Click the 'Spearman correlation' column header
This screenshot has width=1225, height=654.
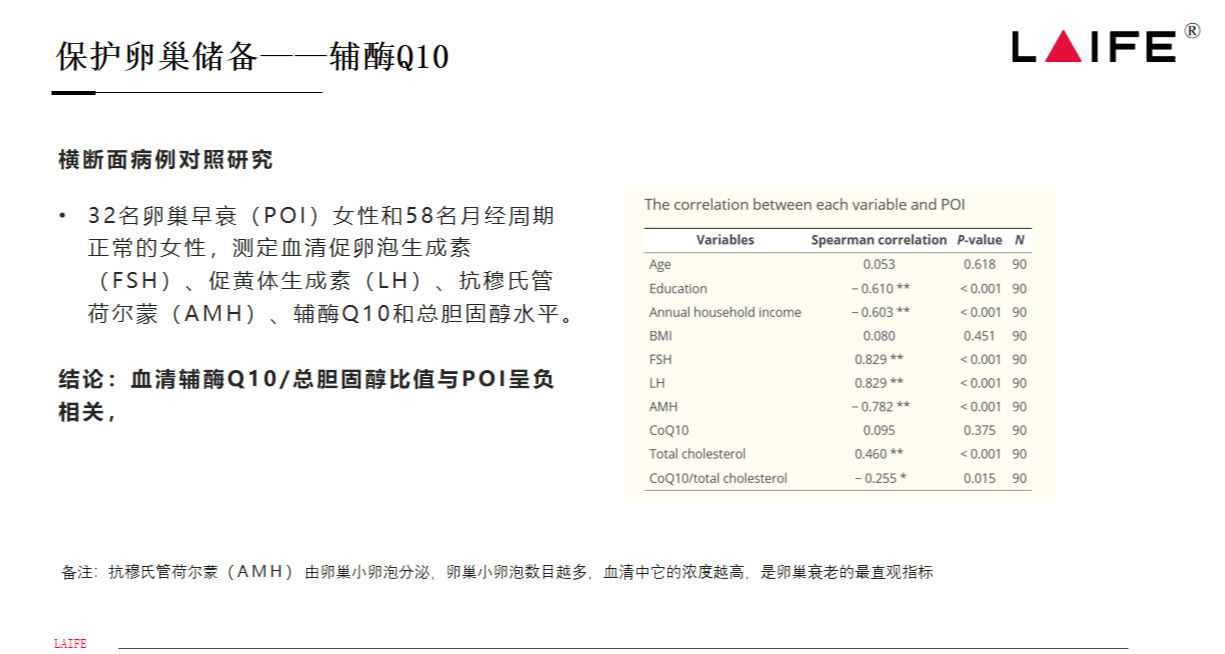878,240
